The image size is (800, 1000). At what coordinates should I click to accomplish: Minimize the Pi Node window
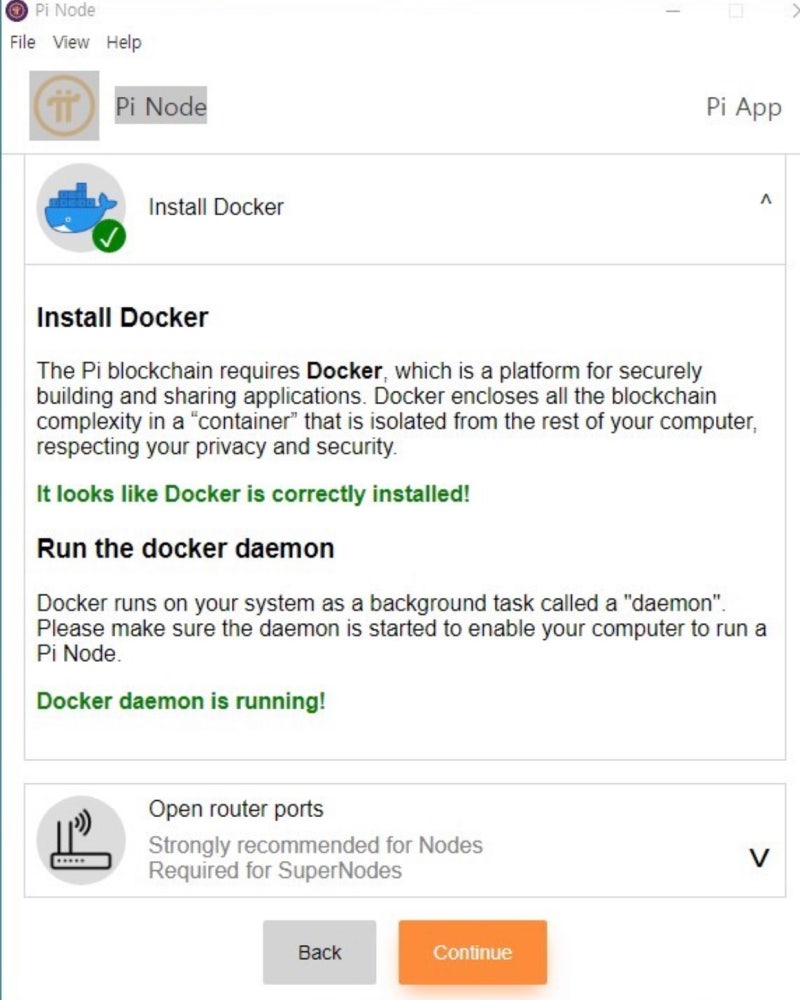click(x=673, y=11)
